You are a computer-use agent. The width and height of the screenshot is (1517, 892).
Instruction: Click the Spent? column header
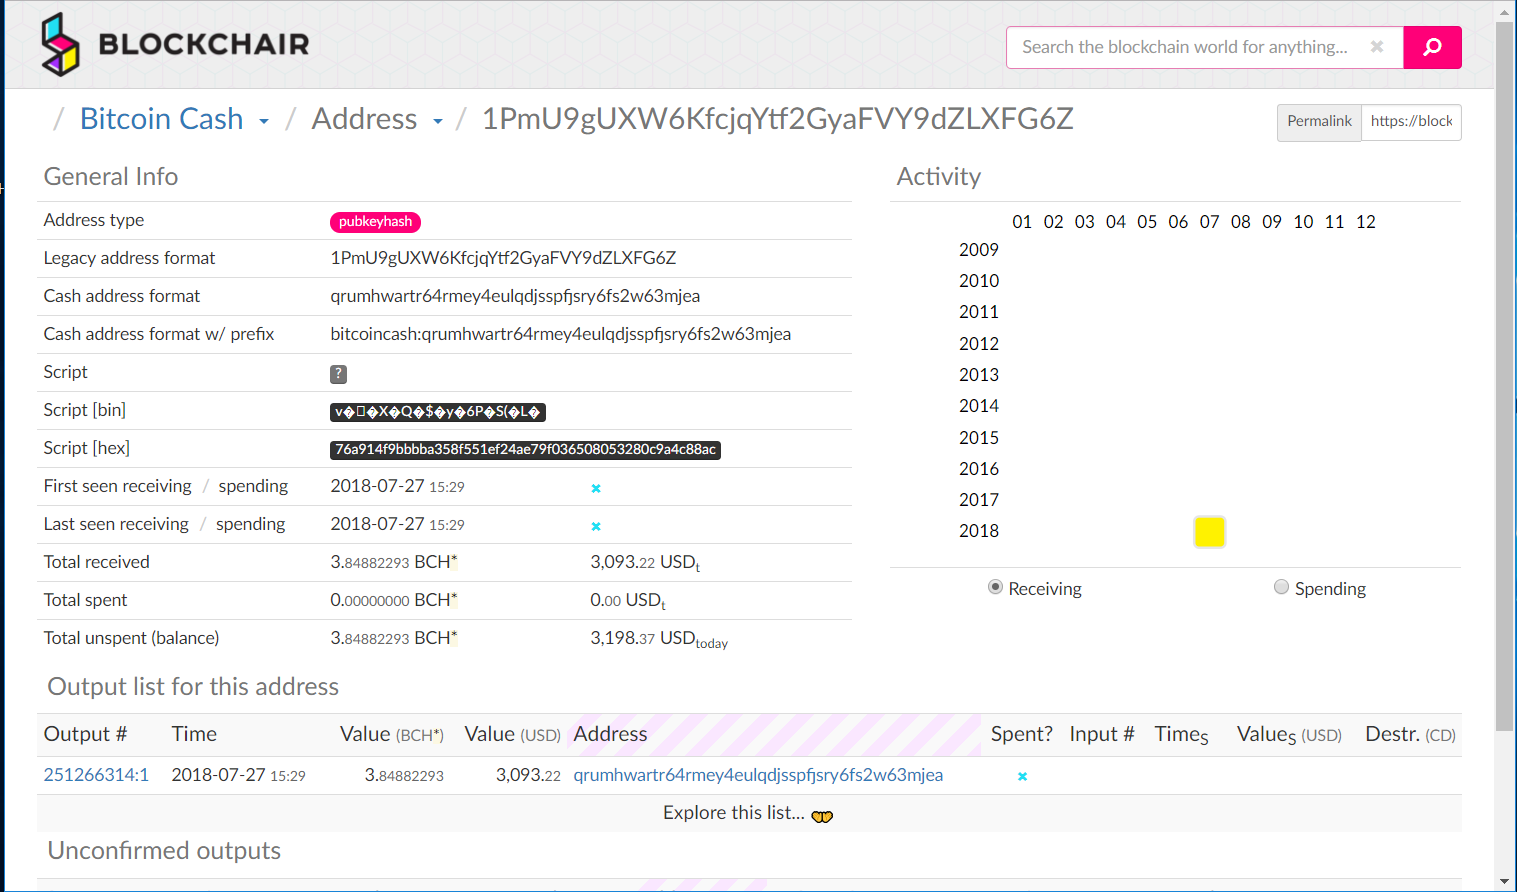coord(1021,734)
